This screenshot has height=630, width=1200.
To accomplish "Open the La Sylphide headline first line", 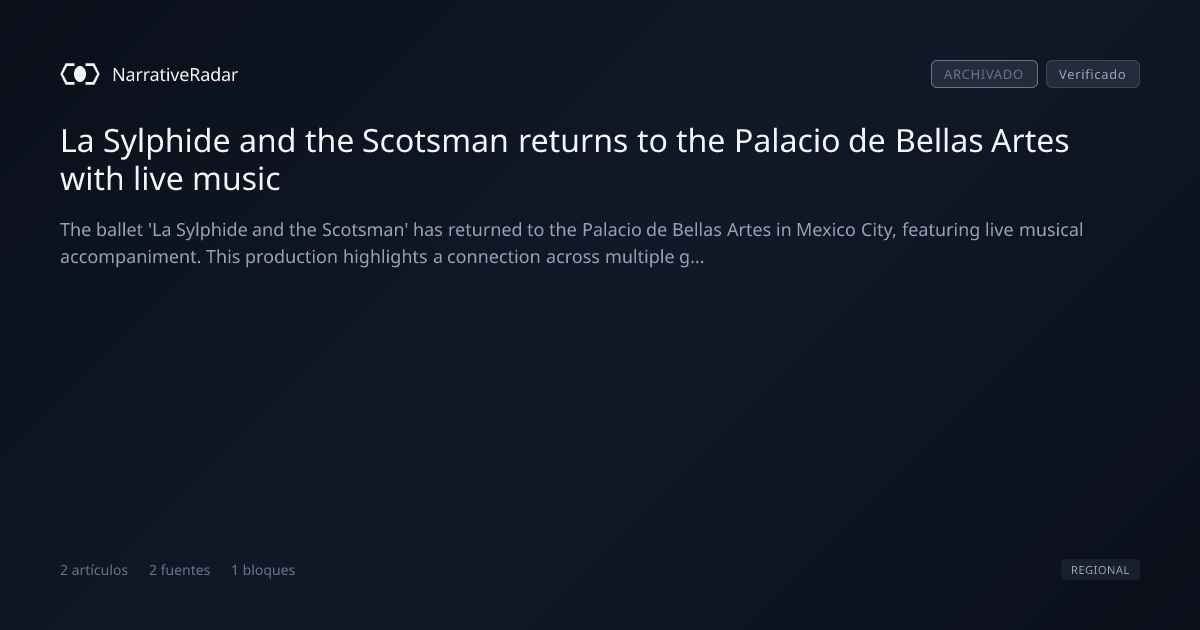I will coord(565,141).
